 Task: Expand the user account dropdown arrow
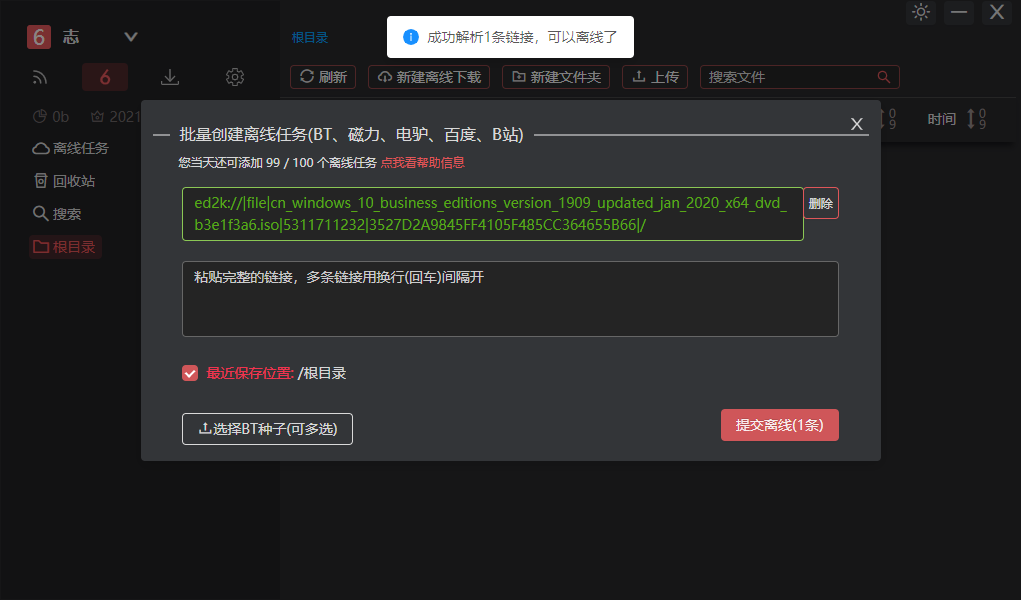[131, 37]
